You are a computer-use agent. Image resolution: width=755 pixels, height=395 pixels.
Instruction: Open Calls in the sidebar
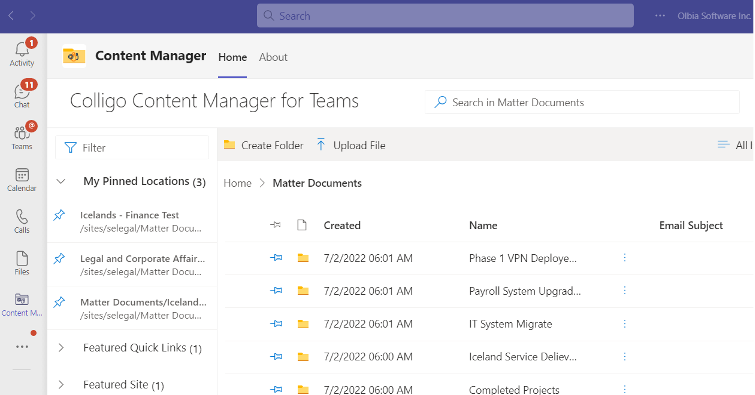point(22,221)
